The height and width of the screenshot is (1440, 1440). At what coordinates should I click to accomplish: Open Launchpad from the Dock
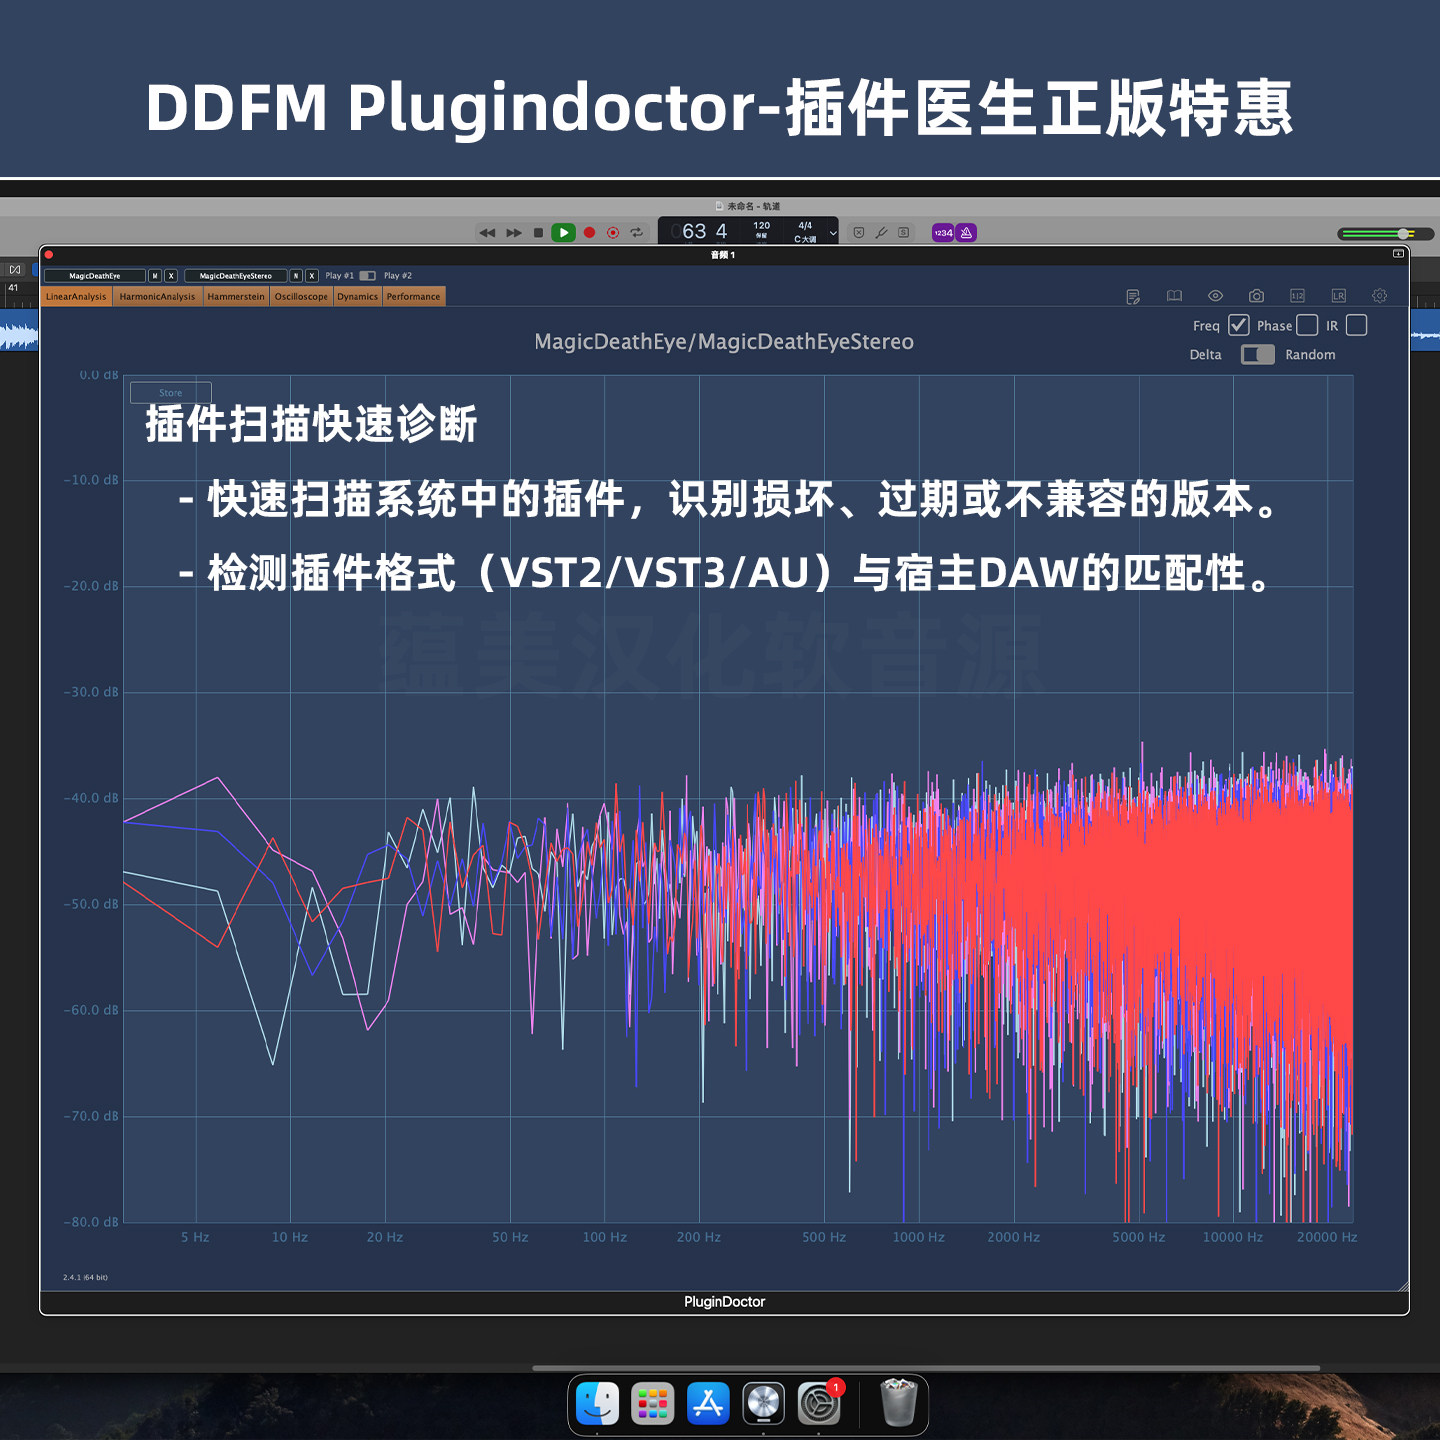click(653, 1404)
